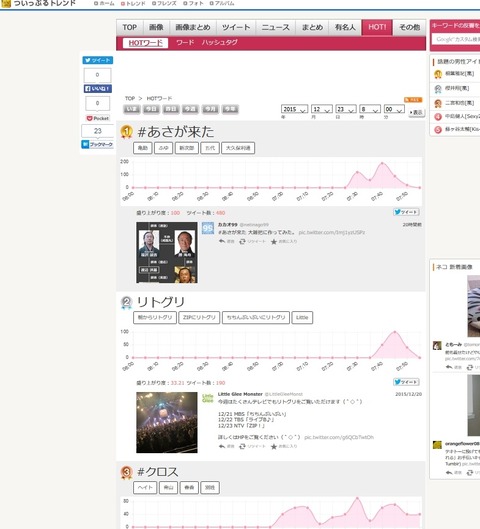The image size is (480, 529).
Task: Click the #クロス trend heading
Action: (x=158, y=472)
